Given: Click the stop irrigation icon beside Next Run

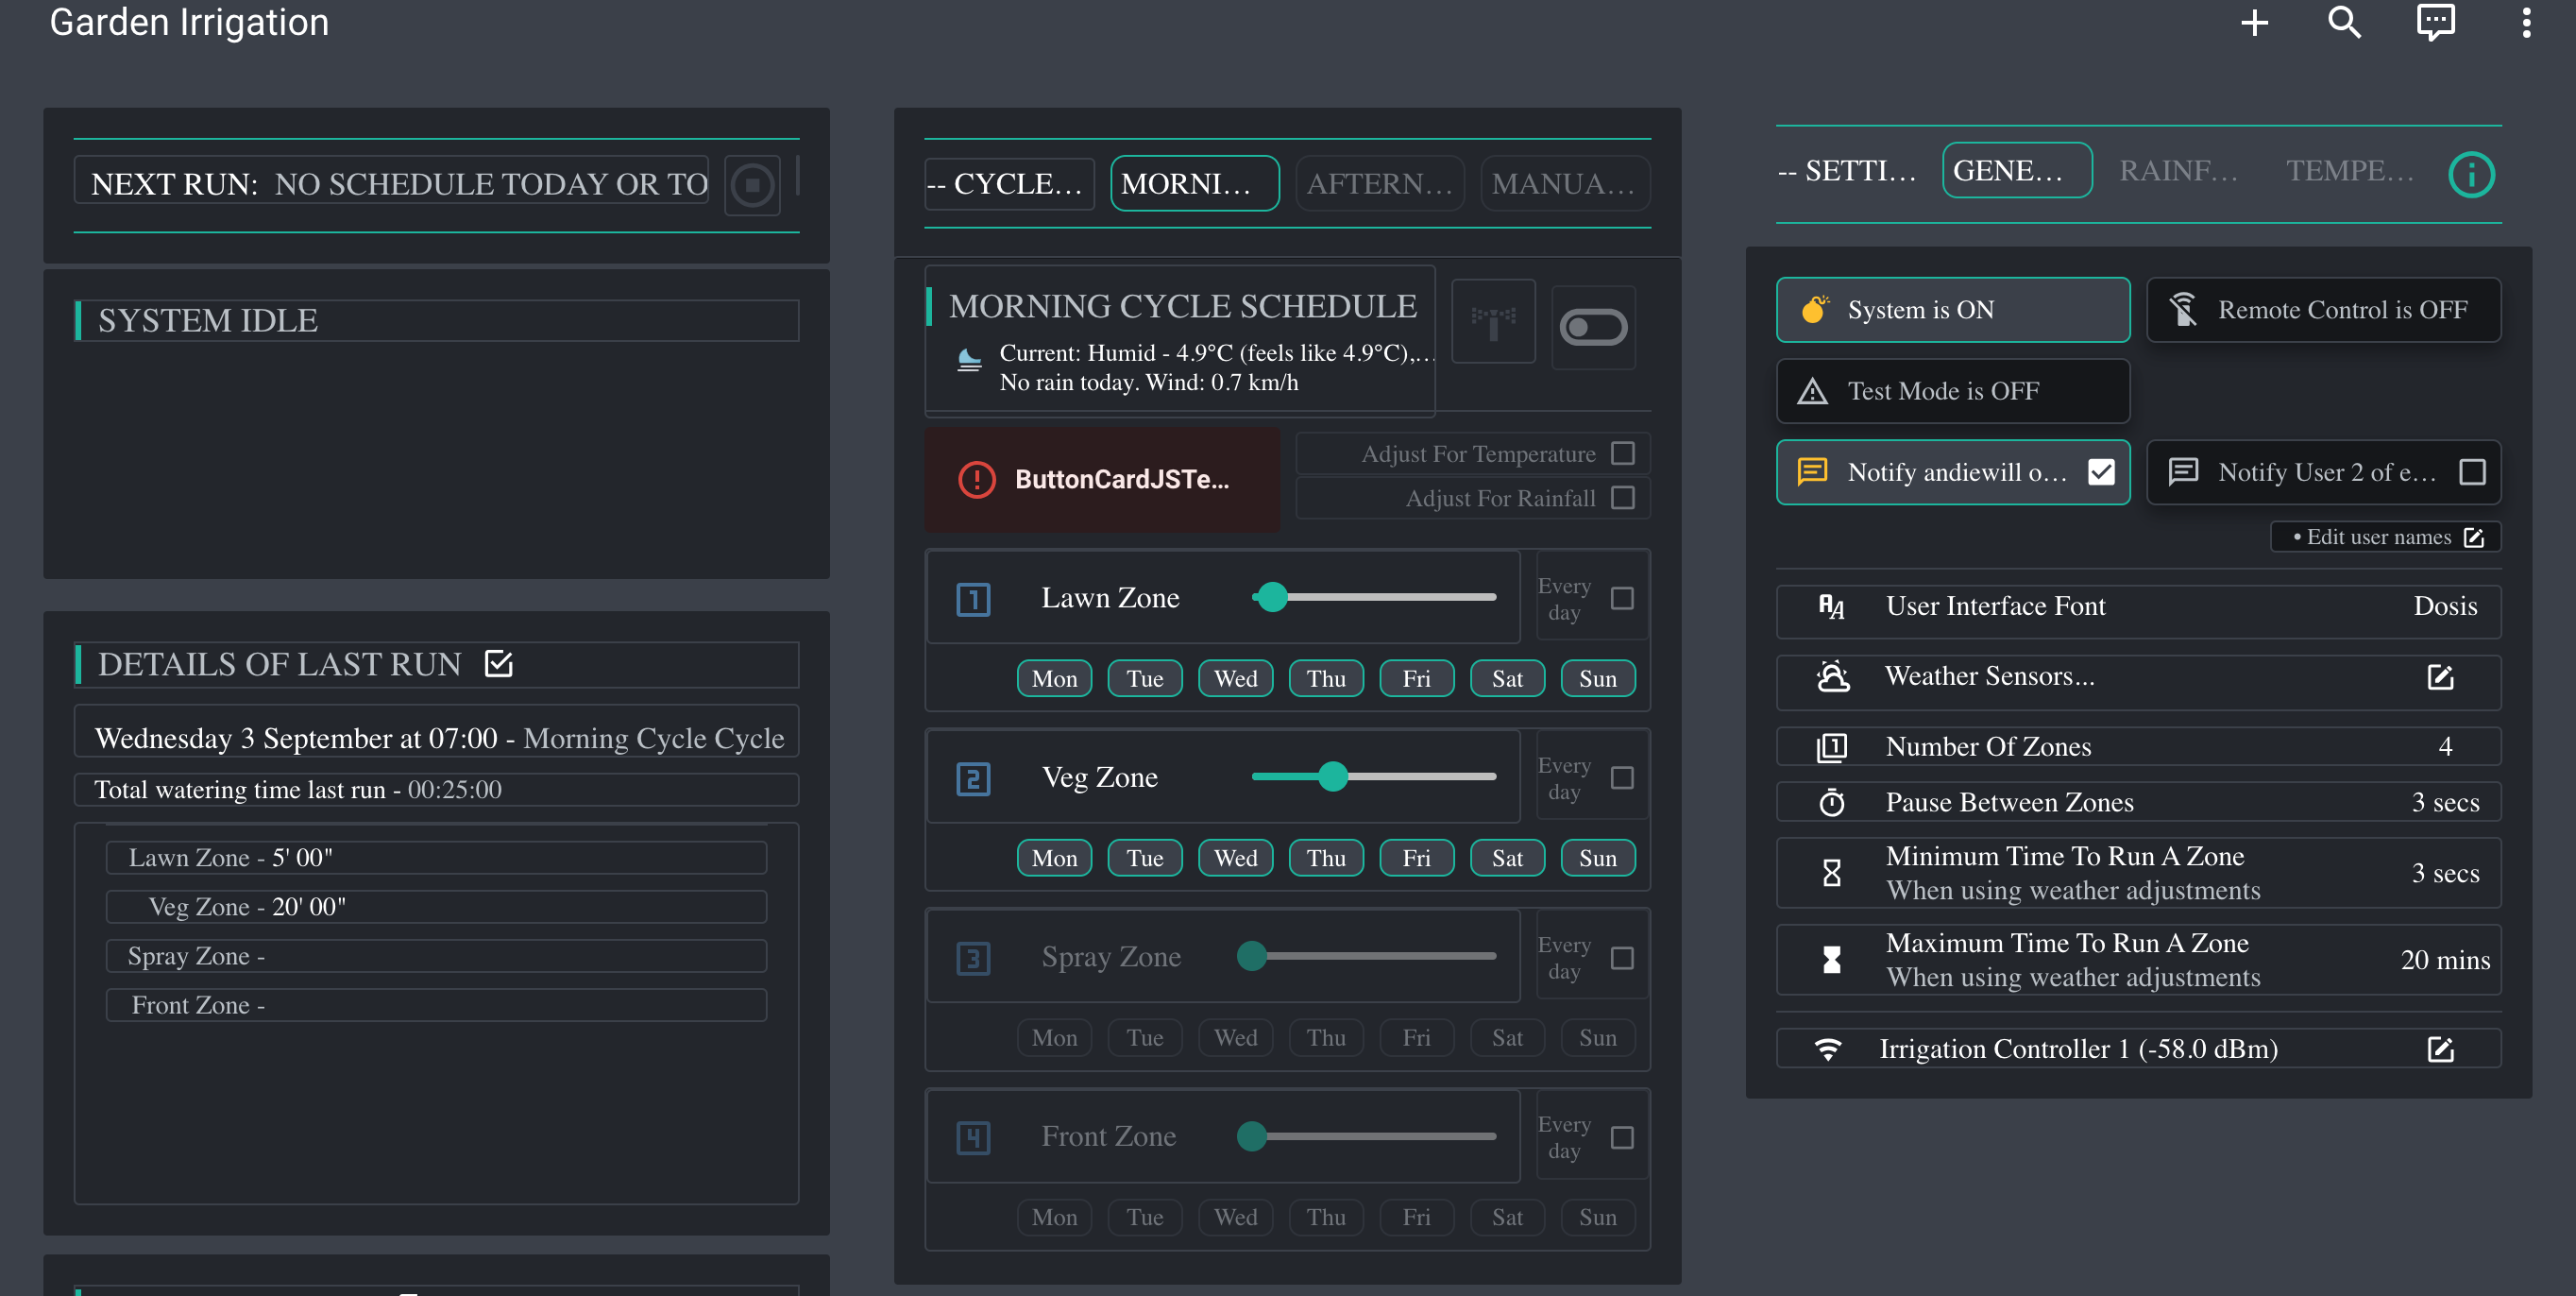Looking at the screenshot, I should click(x=752, y=185).
